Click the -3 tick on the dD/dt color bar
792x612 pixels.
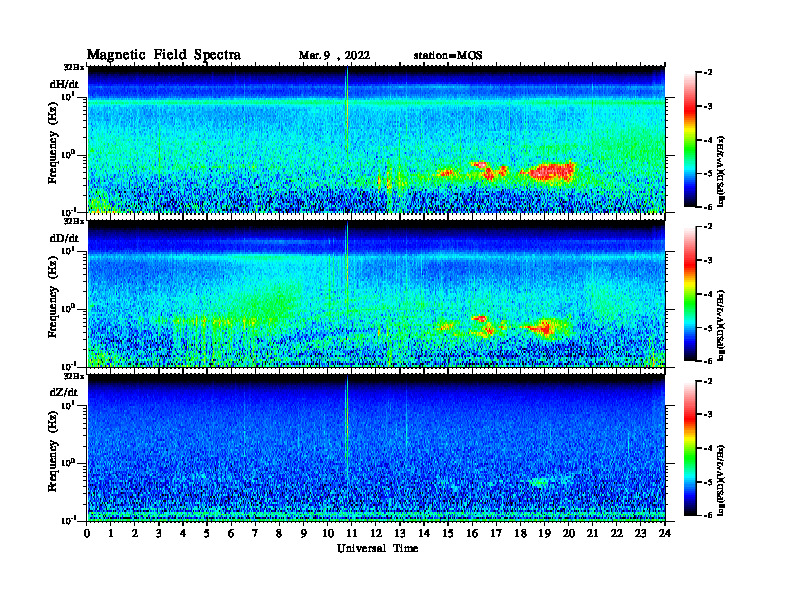coord(709,260)
